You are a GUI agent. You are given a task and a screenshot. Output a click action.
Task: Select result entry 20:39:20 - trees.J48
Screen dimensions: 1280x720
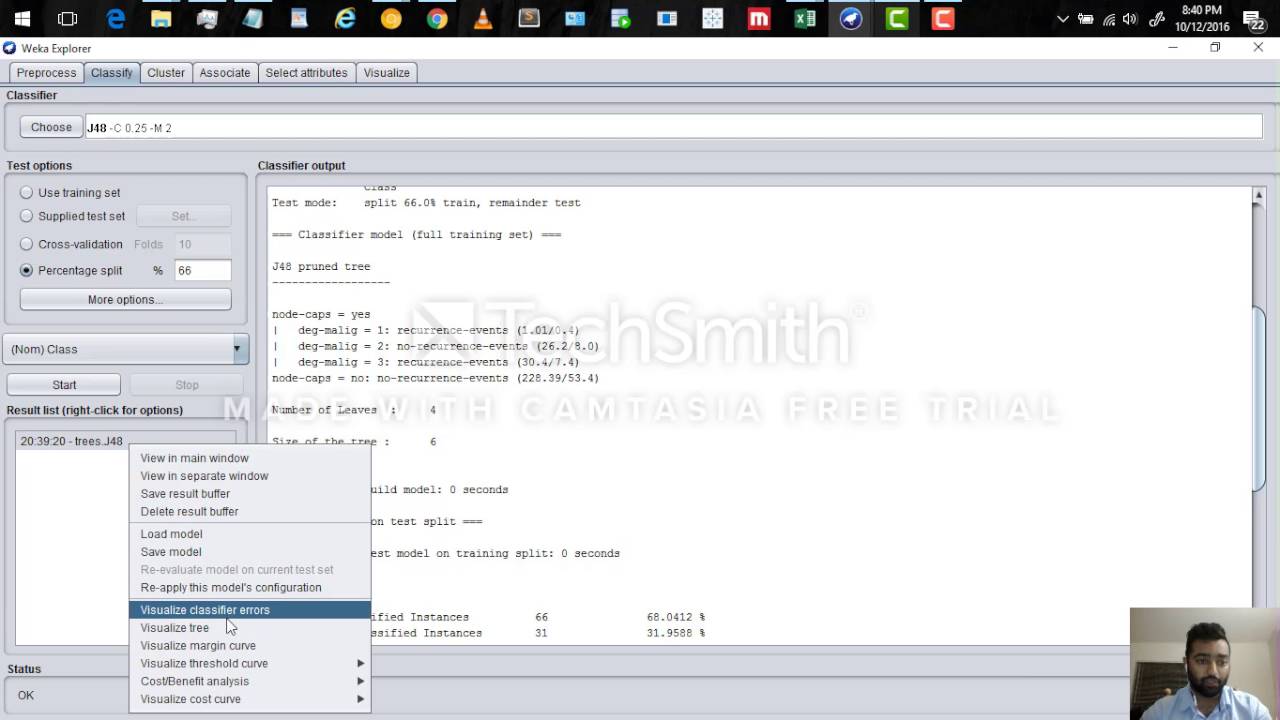72,441
